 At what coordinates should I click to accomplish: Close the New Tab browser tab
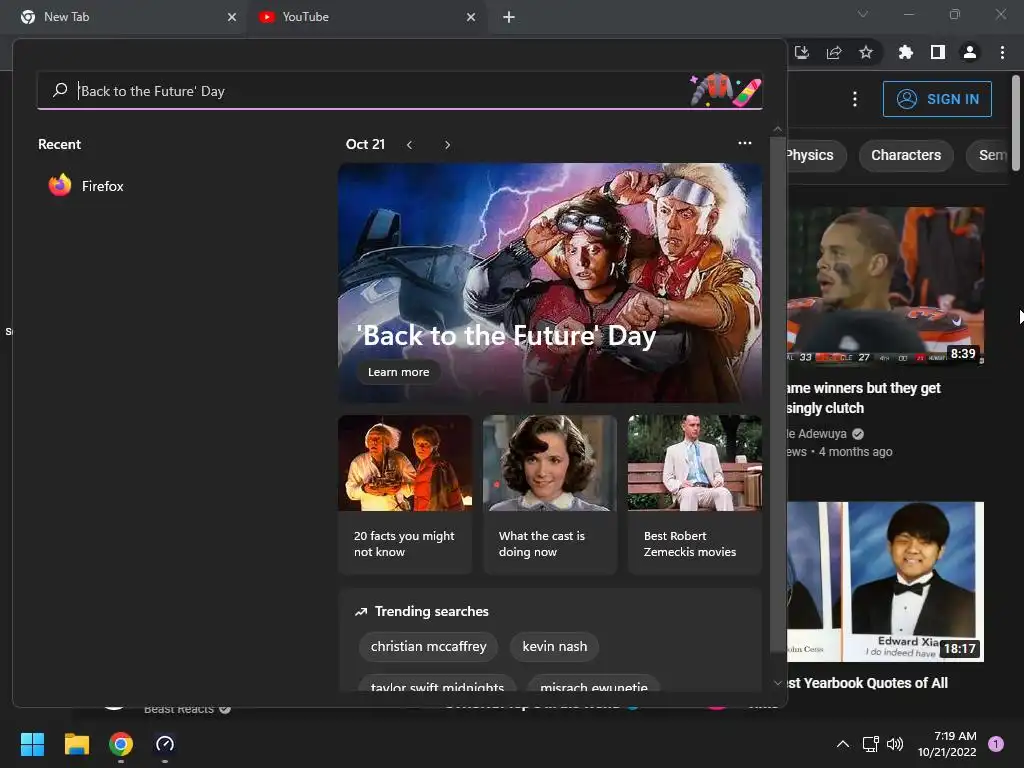tap(232, 17)
